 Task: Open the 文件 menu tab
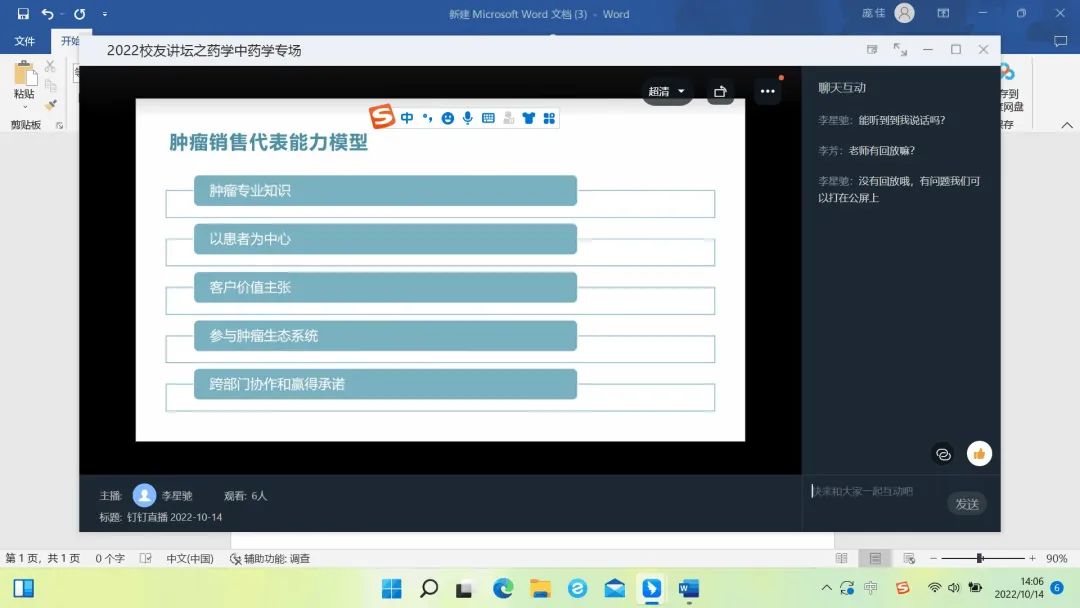25,41
